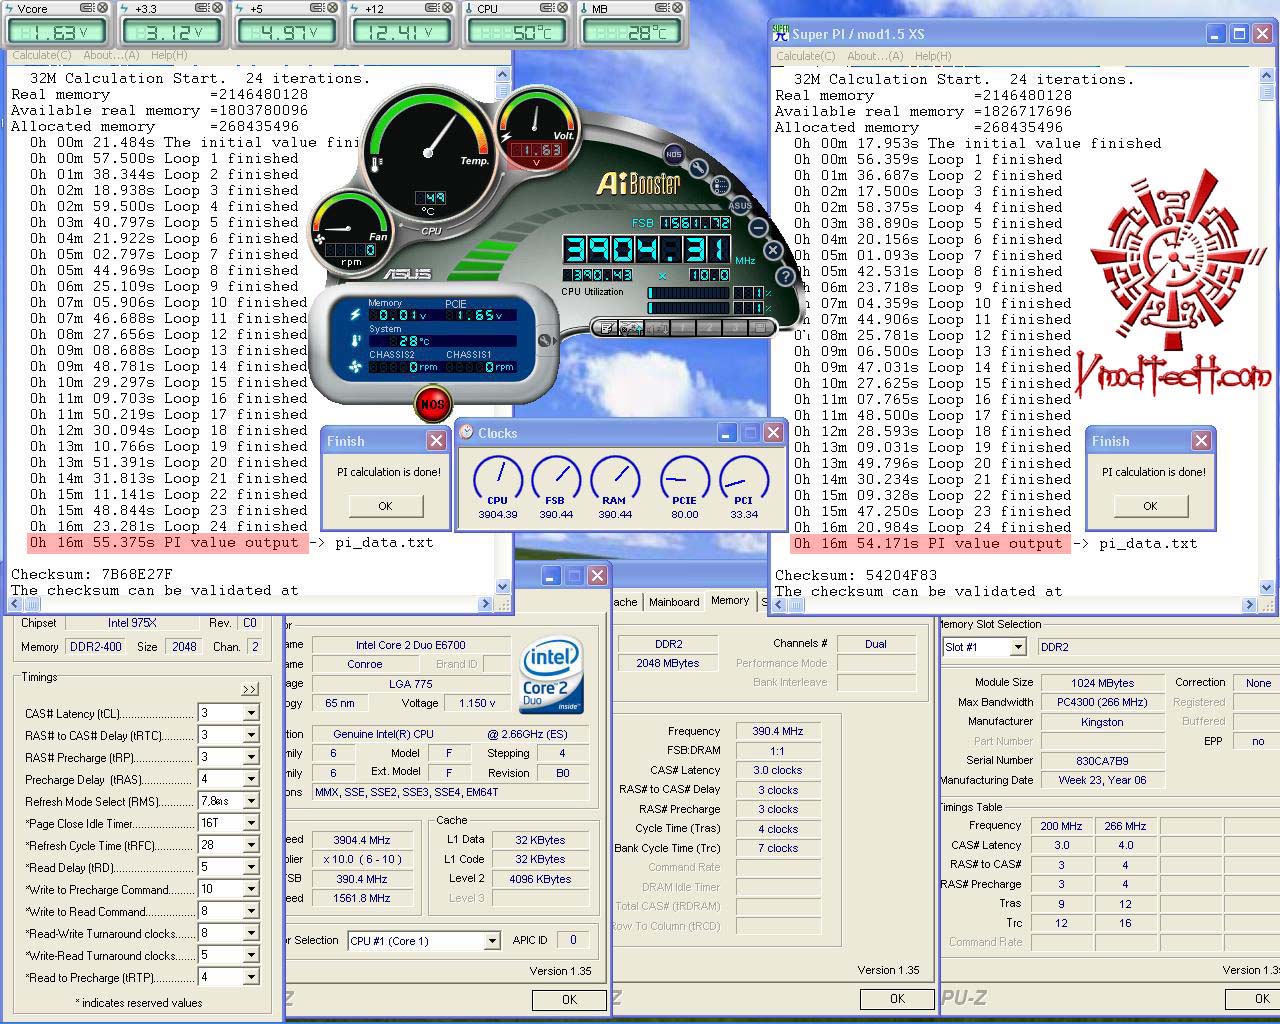1280x1024 pixels.
Task: Open the Precharge Delay (tRAS) dropdown
Action: pyautogui.click(x=251, y=779)
